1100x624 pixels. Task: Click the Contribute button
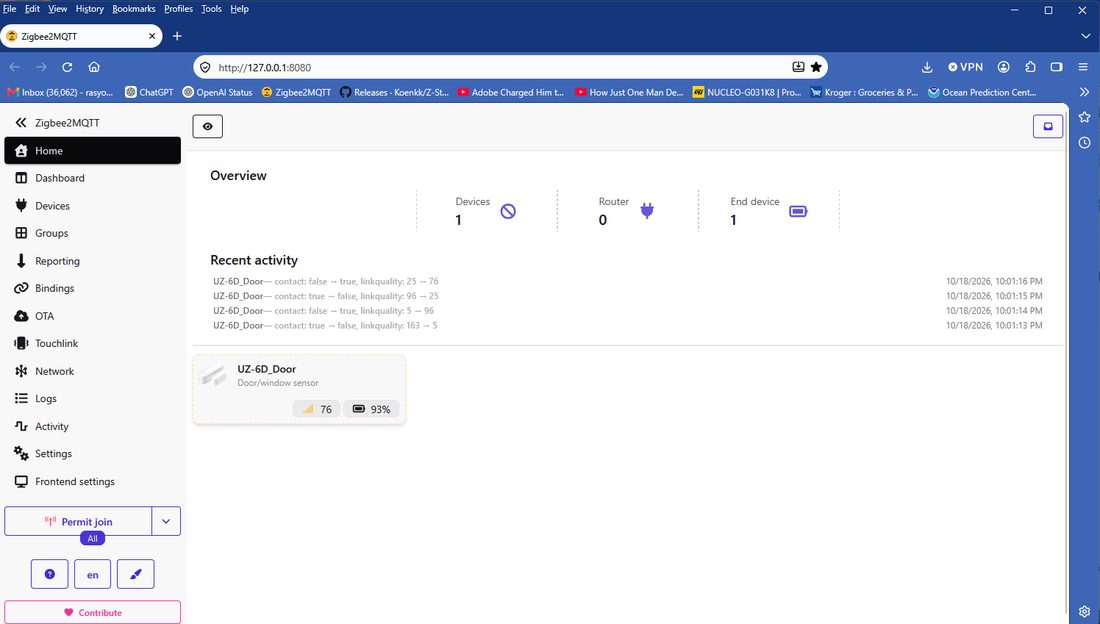click(x=93, y=612)
